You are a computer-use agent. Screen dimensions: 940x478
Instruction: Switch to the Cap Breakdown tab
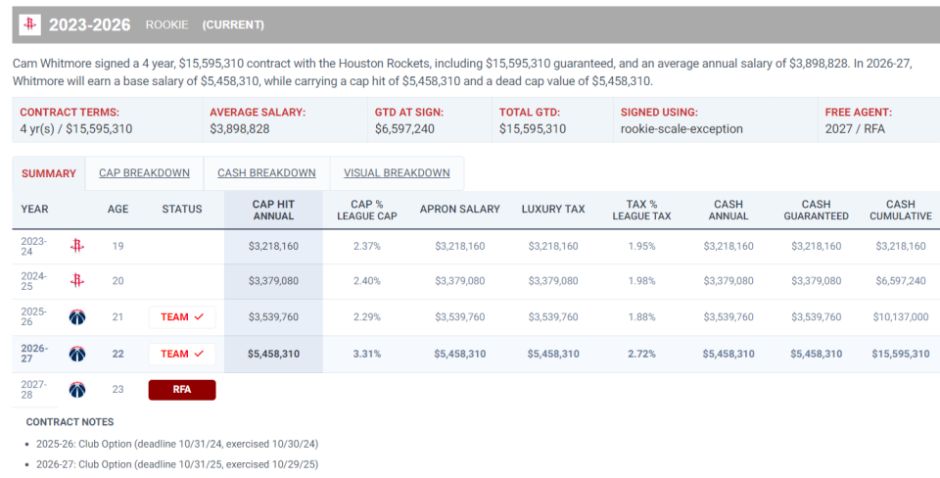[x=144, y=173]
